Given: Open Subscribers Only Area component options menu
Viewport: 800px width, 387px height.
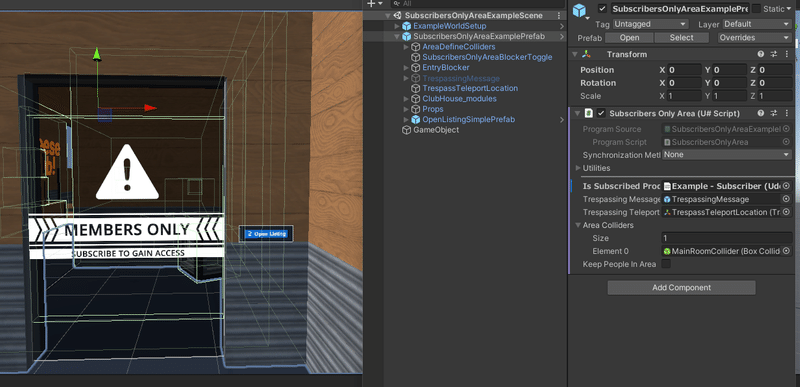Looking at the screenshot, I should point(786,113).
